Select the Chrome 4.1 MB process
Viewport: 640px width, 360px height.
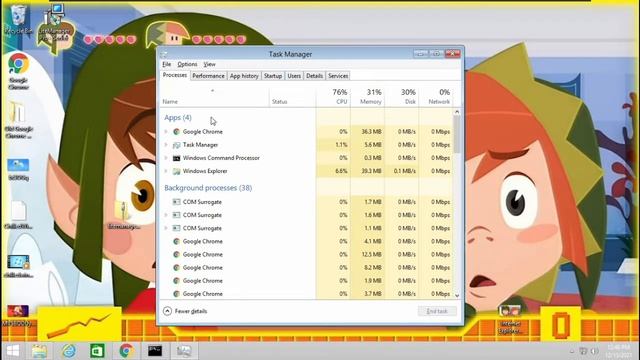pyautogui.click(x=307, y=241)
